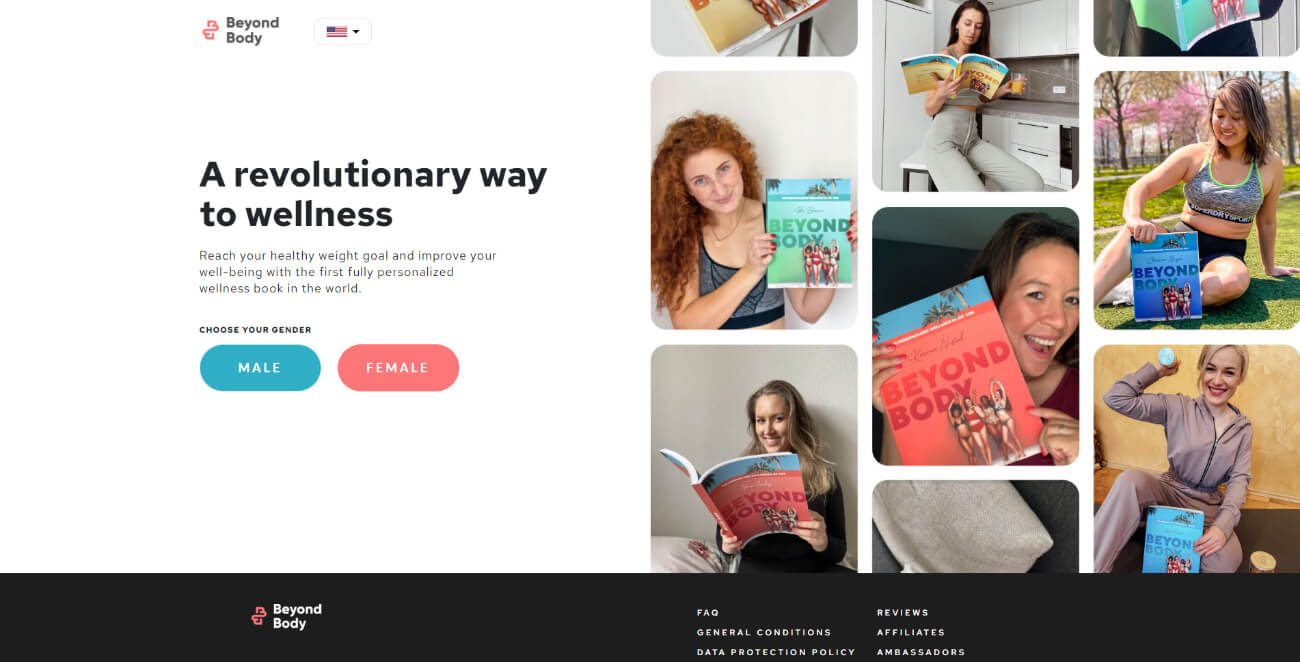Click the 'A revolutionary way to wellness' heading
1300x662 pixels.
pos(373,194)
